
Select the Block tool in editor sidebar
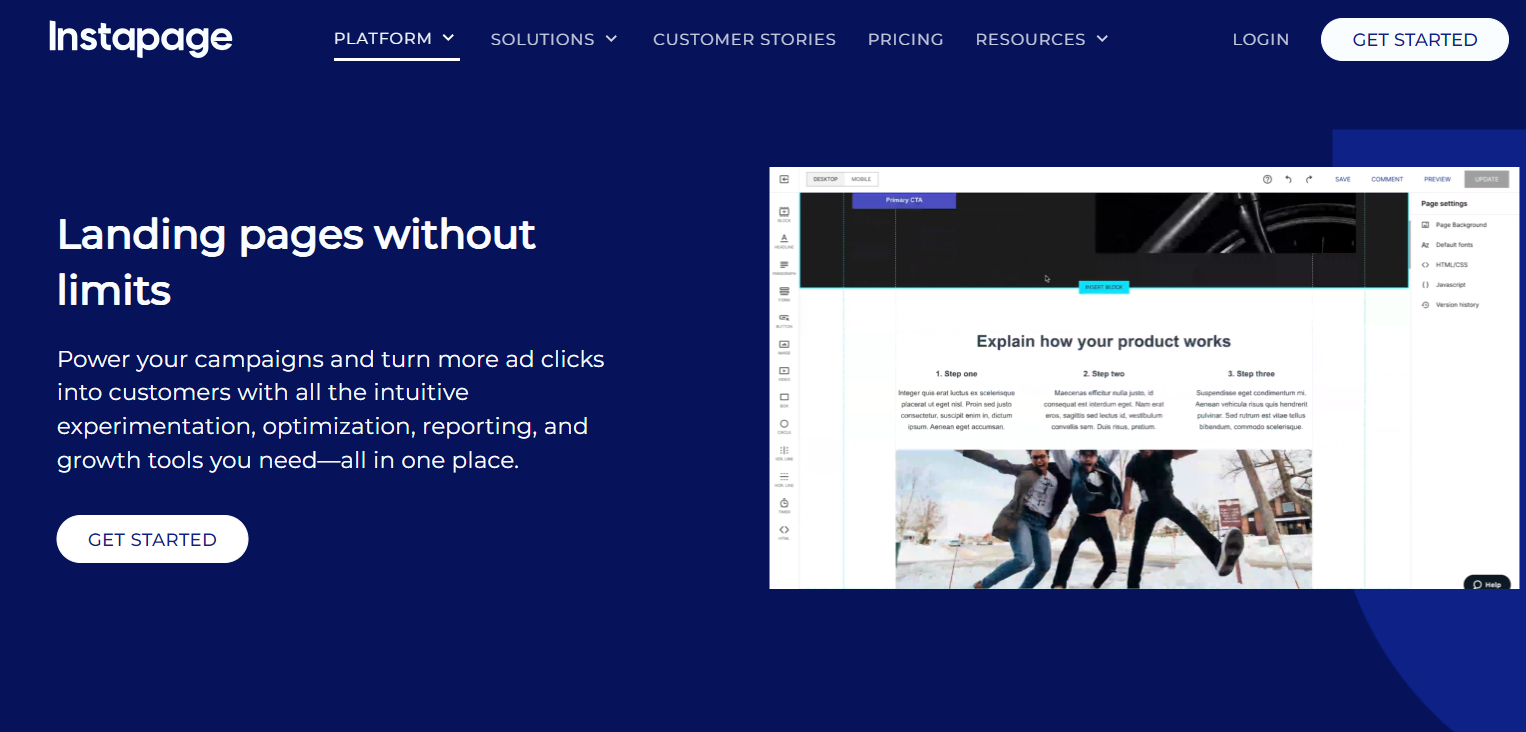pos(784,214)
